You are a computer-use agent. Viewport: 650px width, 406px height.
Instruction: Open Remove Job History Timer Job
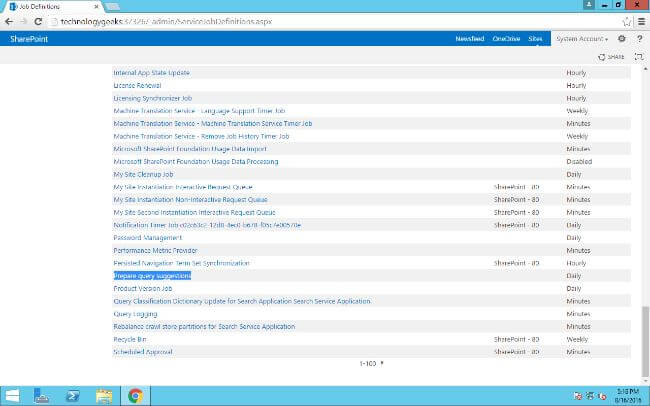[x=201, y=136]
